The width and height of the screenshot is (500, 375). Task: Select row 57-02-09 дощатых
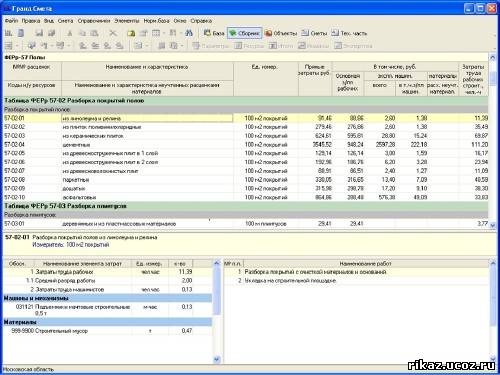tap(246, 188)
